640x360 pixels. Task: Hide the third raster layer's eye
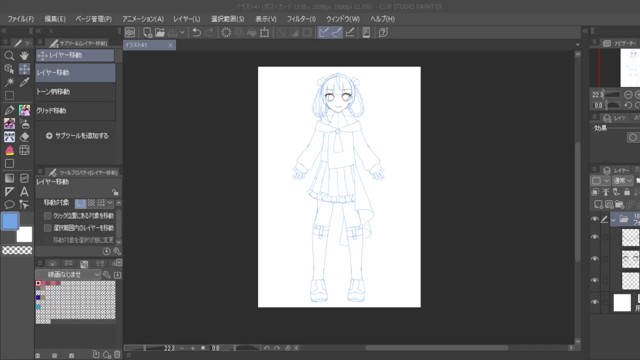(x=595, y=280)
